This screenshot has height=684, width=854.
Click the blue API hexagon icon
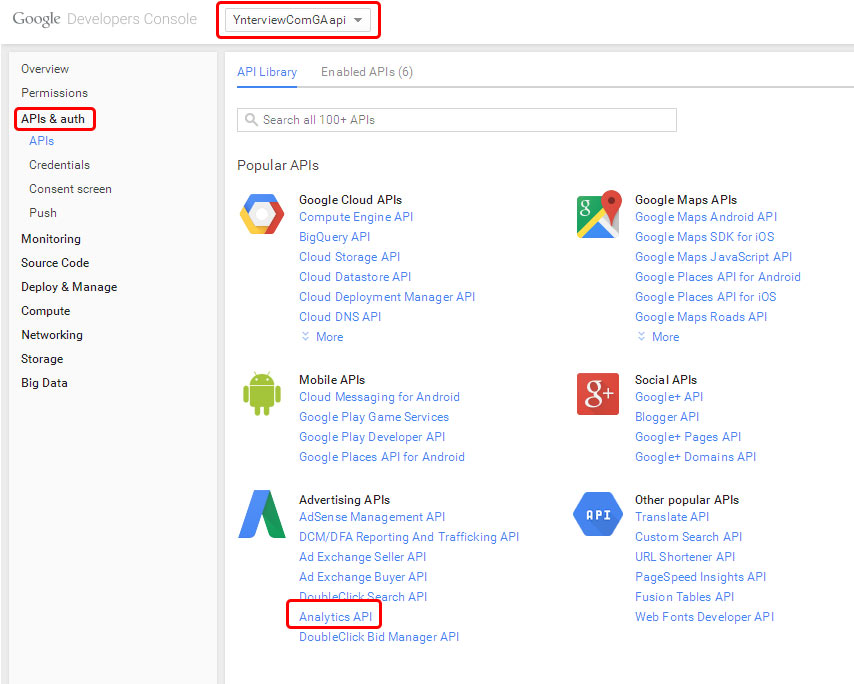point(598,514)
